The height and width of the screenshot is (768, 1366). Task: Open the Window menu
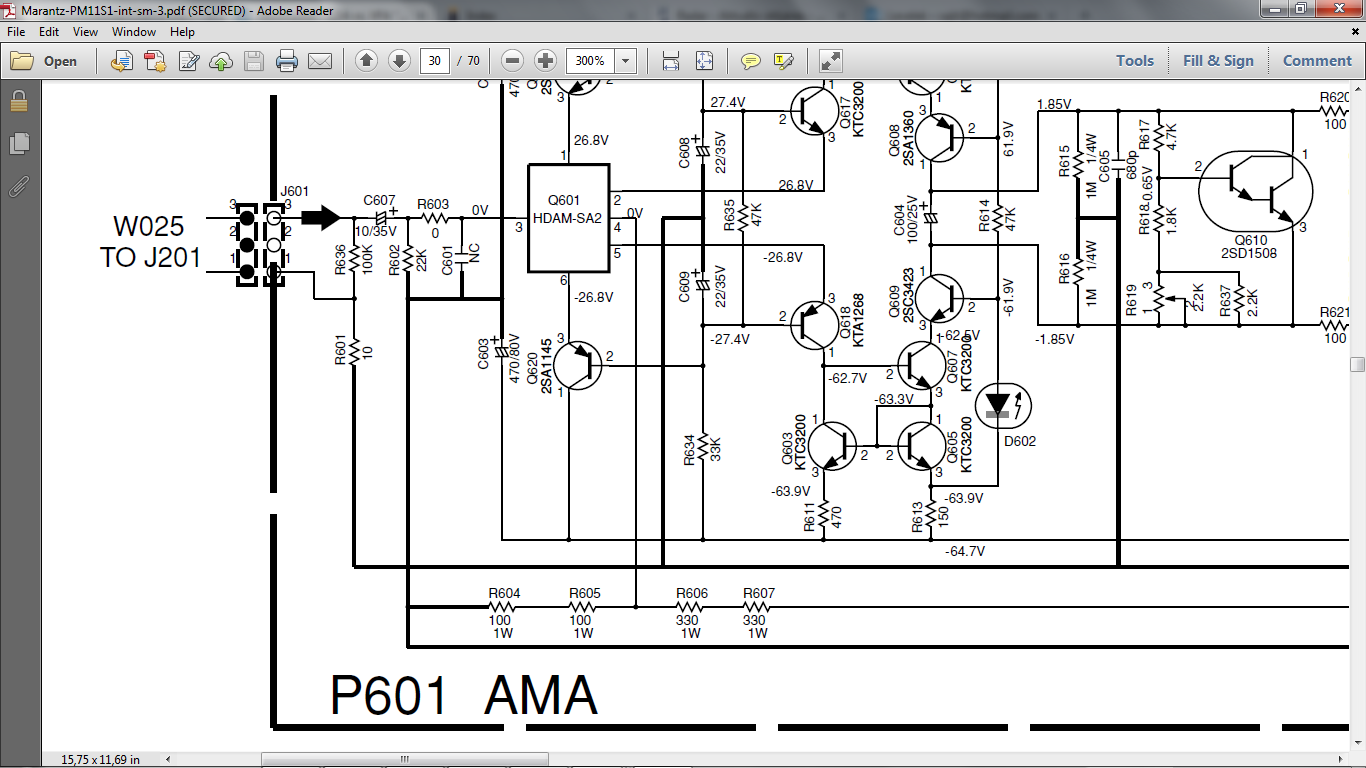(134, 32)
